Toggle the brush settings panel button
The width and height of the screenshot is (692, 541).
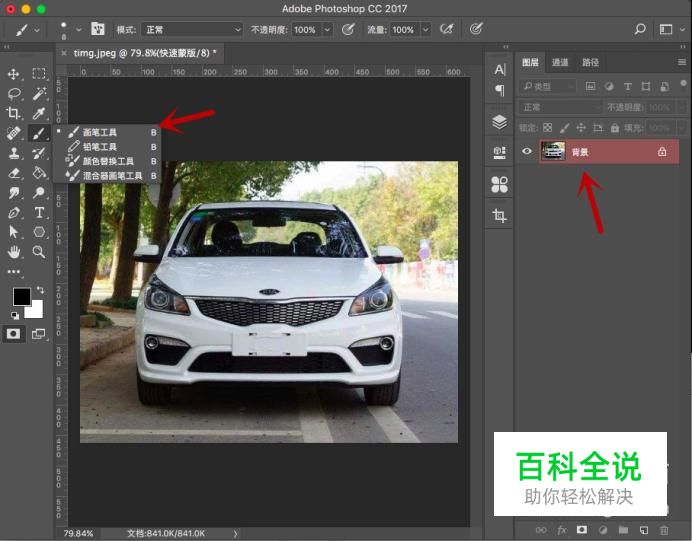[x=98, y=29]
